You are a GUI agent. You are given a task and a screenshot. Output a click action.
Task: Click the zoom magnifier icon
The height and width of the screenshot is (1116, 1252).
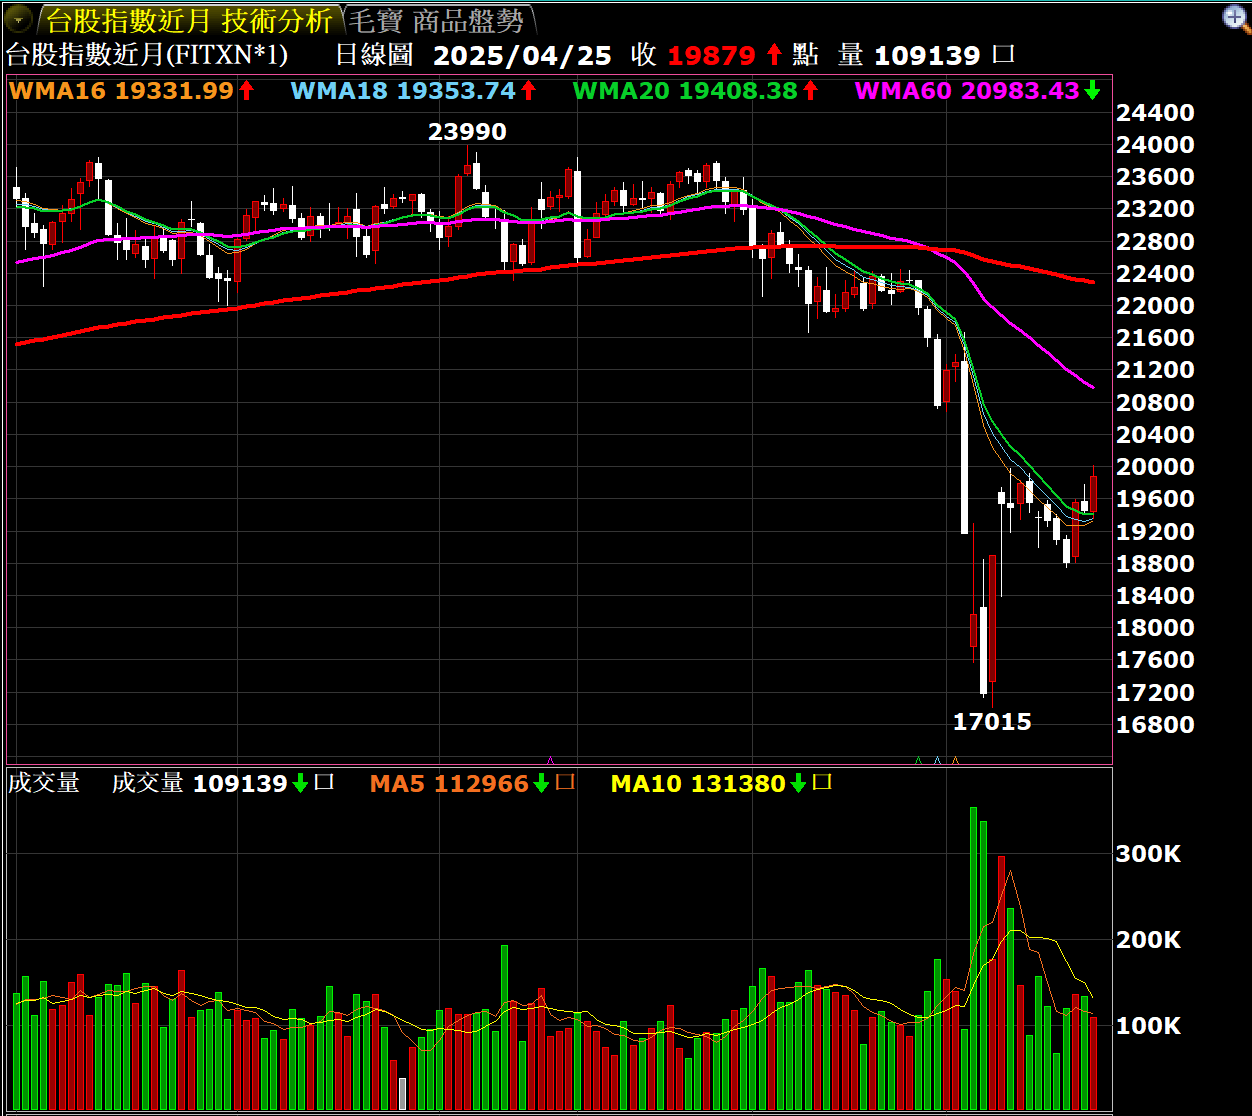coord(1236,17)
